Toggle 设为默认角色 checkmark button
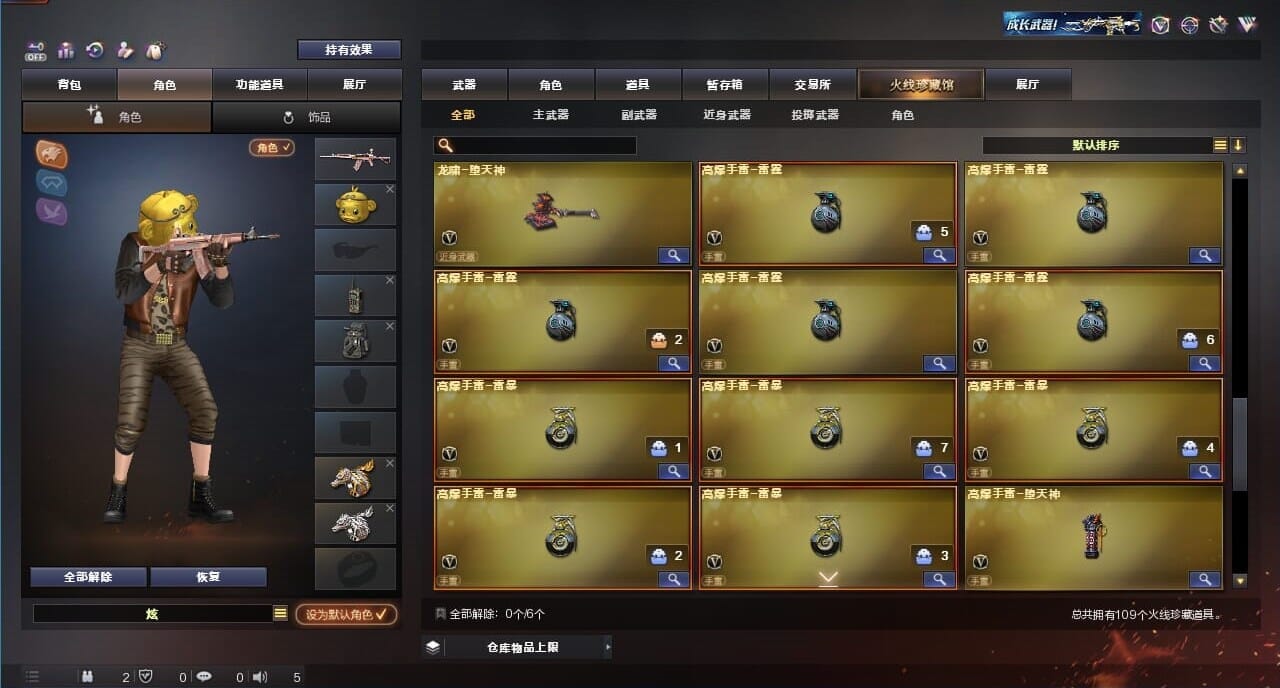Screen dimensions: 1280x688 coord(346,614)
